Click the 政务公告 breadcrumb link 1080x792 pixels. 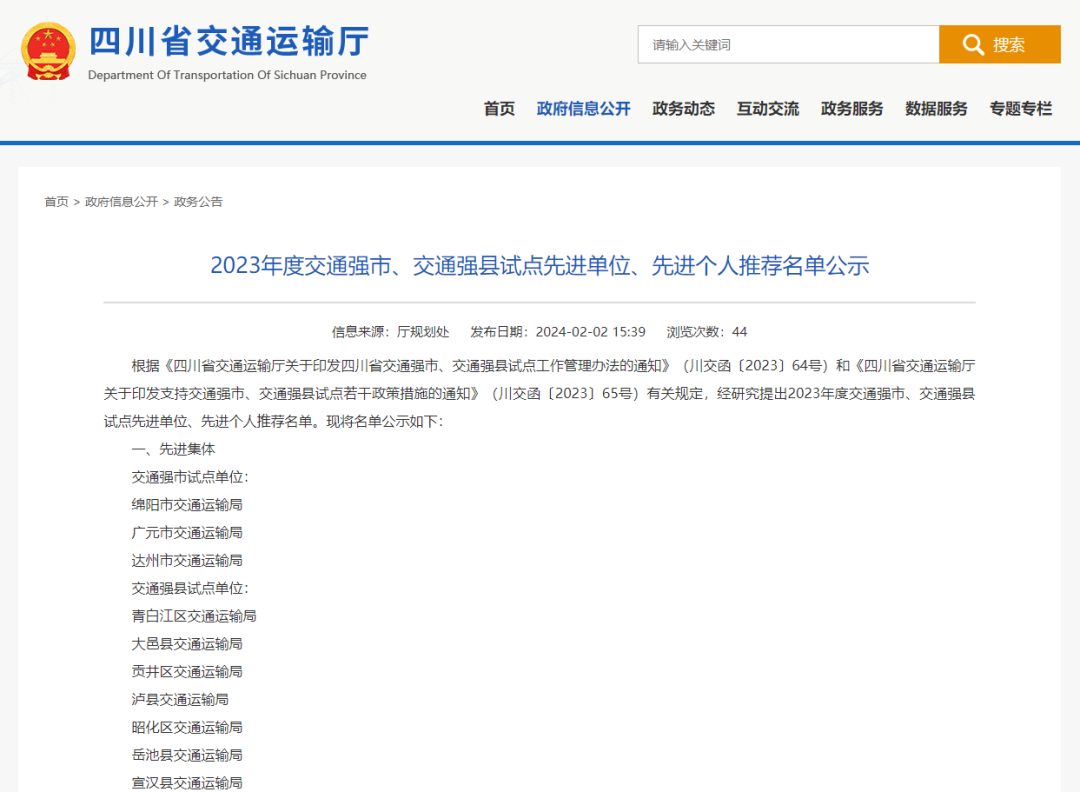point(198,202)
